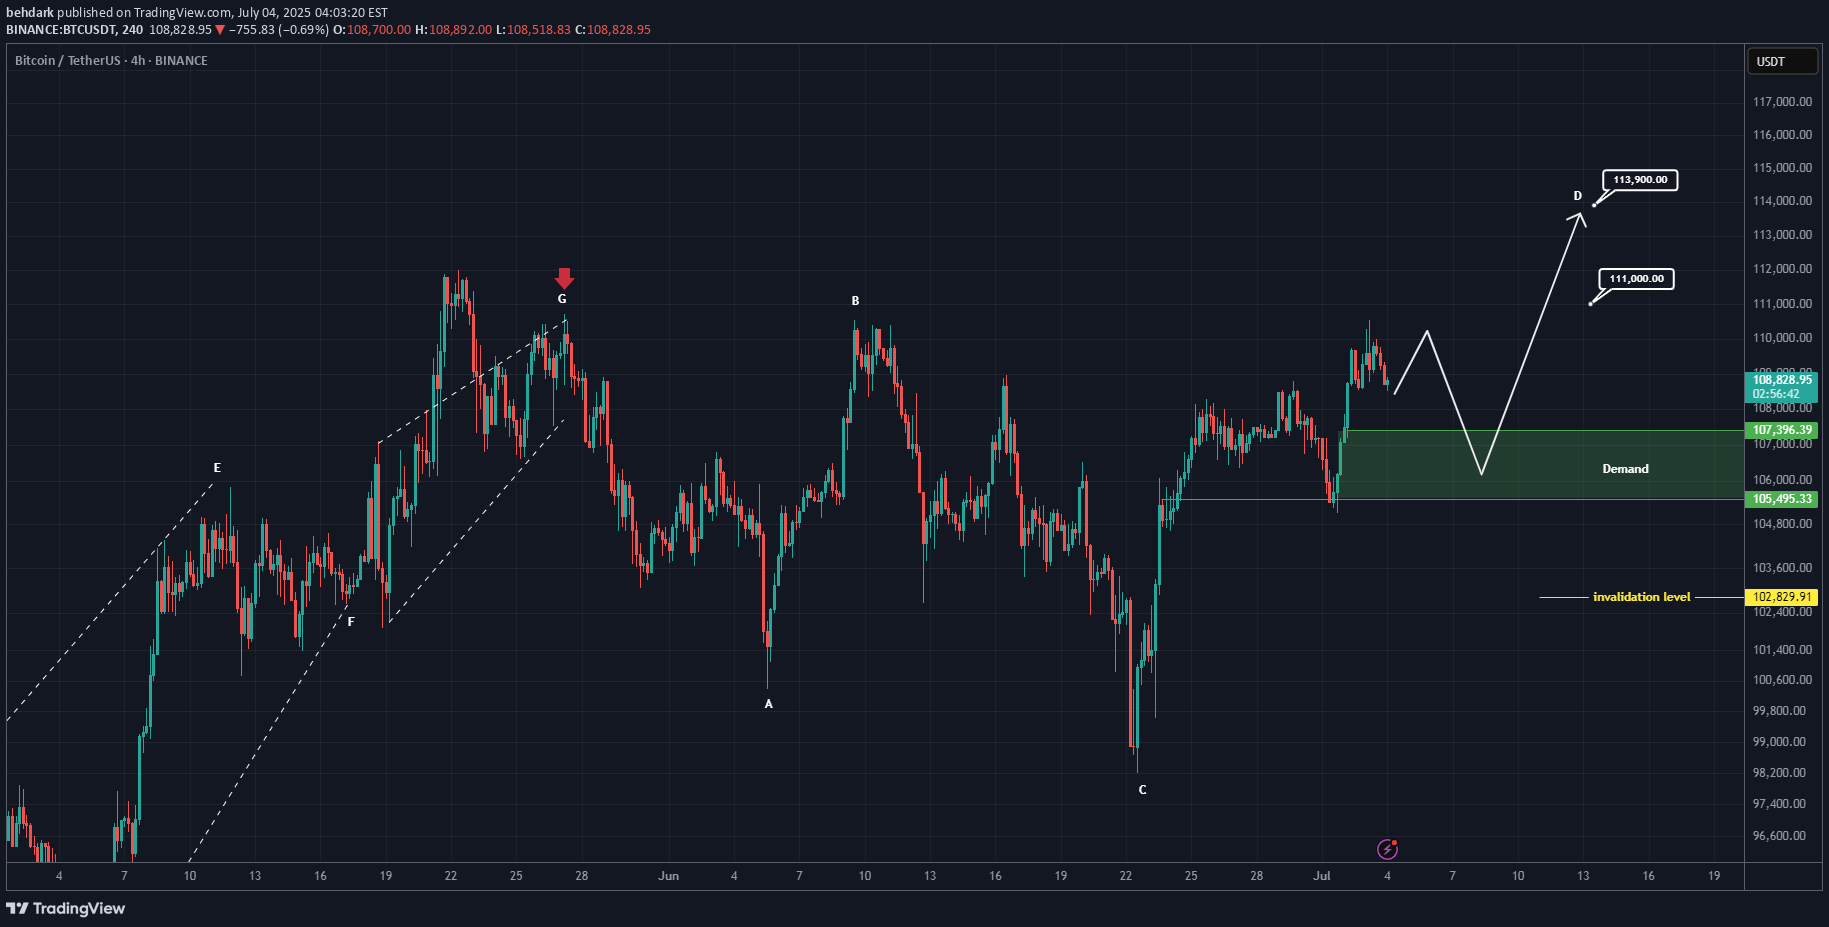Click the wave label F
Image resolution: width=1829 pixels, height=927 pixels.
(x=351, y=622)
